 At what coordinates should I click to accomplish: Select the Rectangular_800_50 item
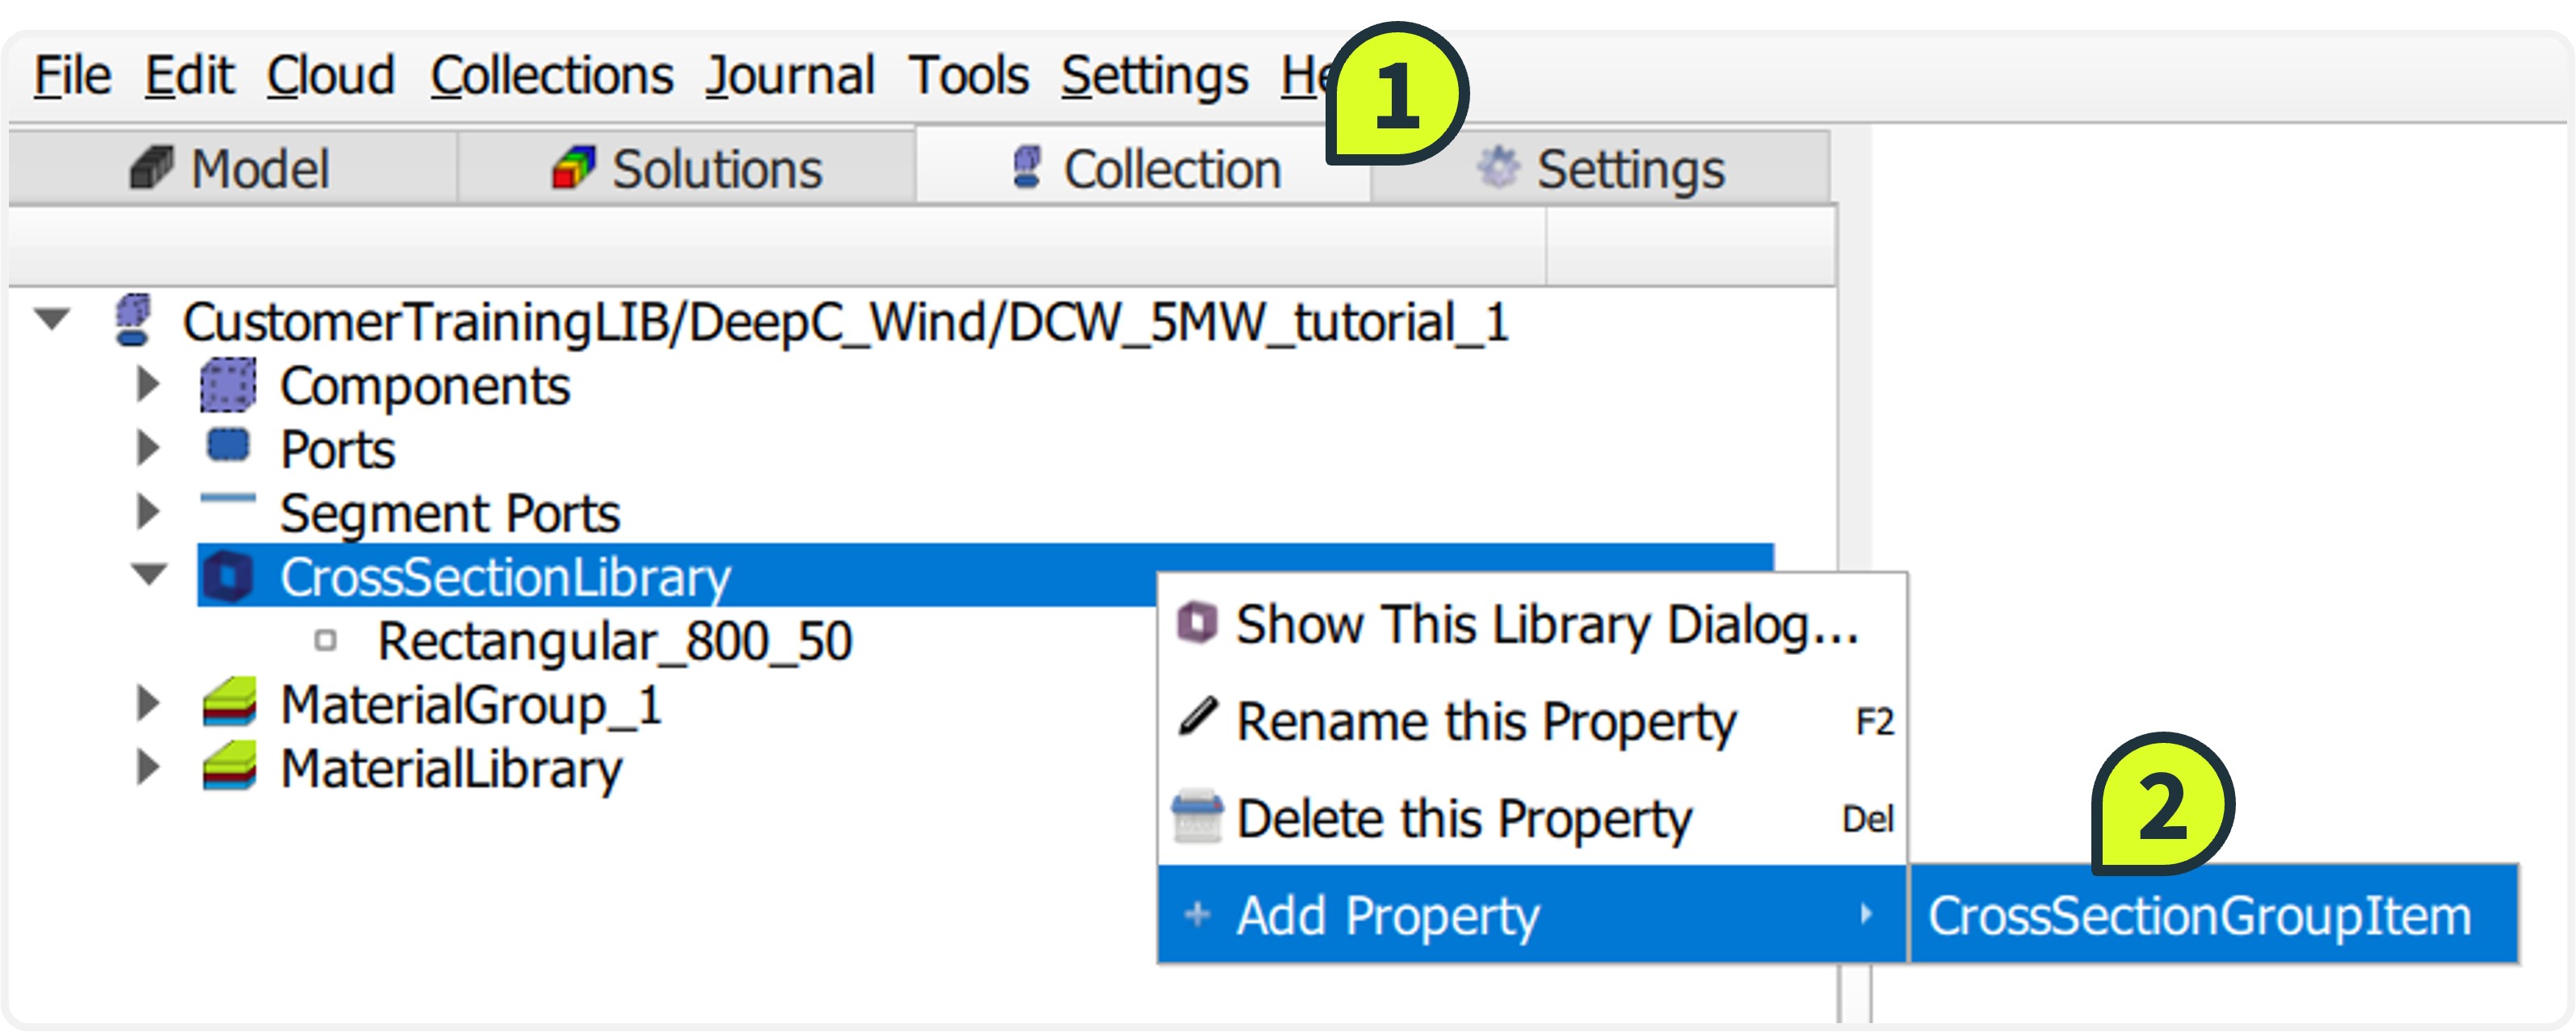click(x=614, y=641)
